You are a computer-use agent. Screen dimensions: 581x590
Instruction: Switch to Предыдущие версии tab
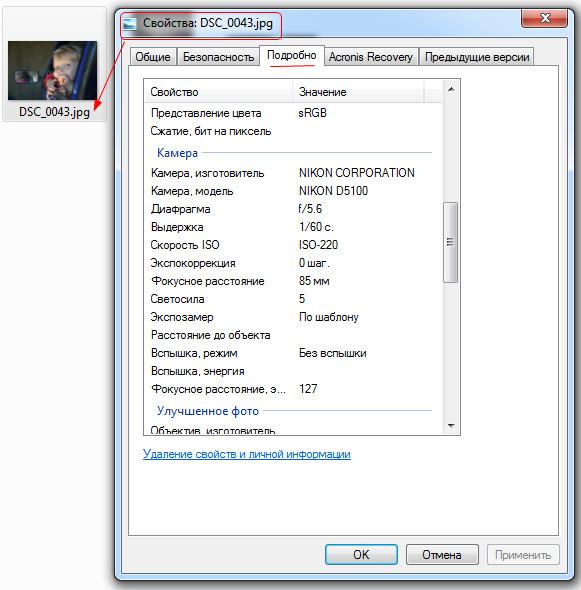click(x=477, y=57)
